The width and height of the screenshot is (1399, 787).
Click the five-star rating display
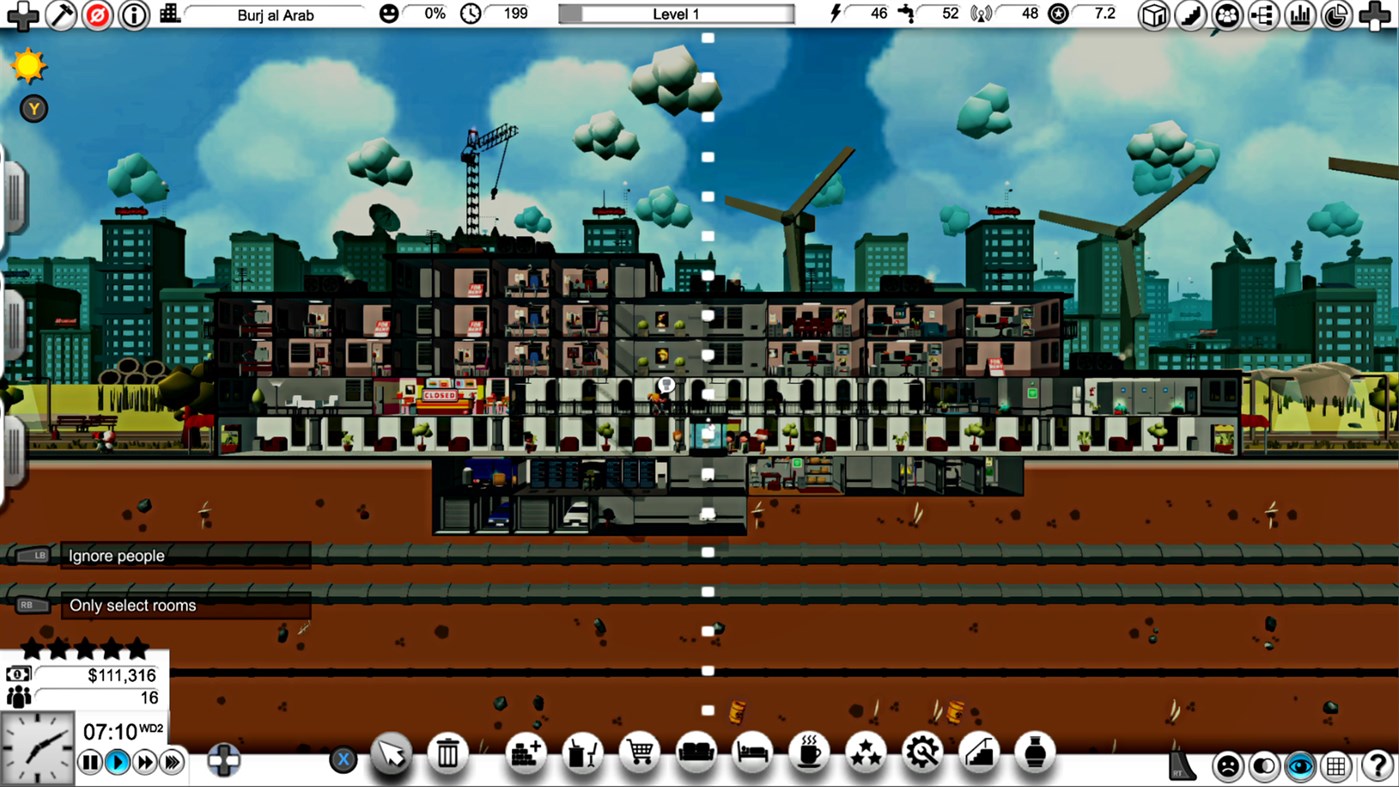(x=84, y=648)
